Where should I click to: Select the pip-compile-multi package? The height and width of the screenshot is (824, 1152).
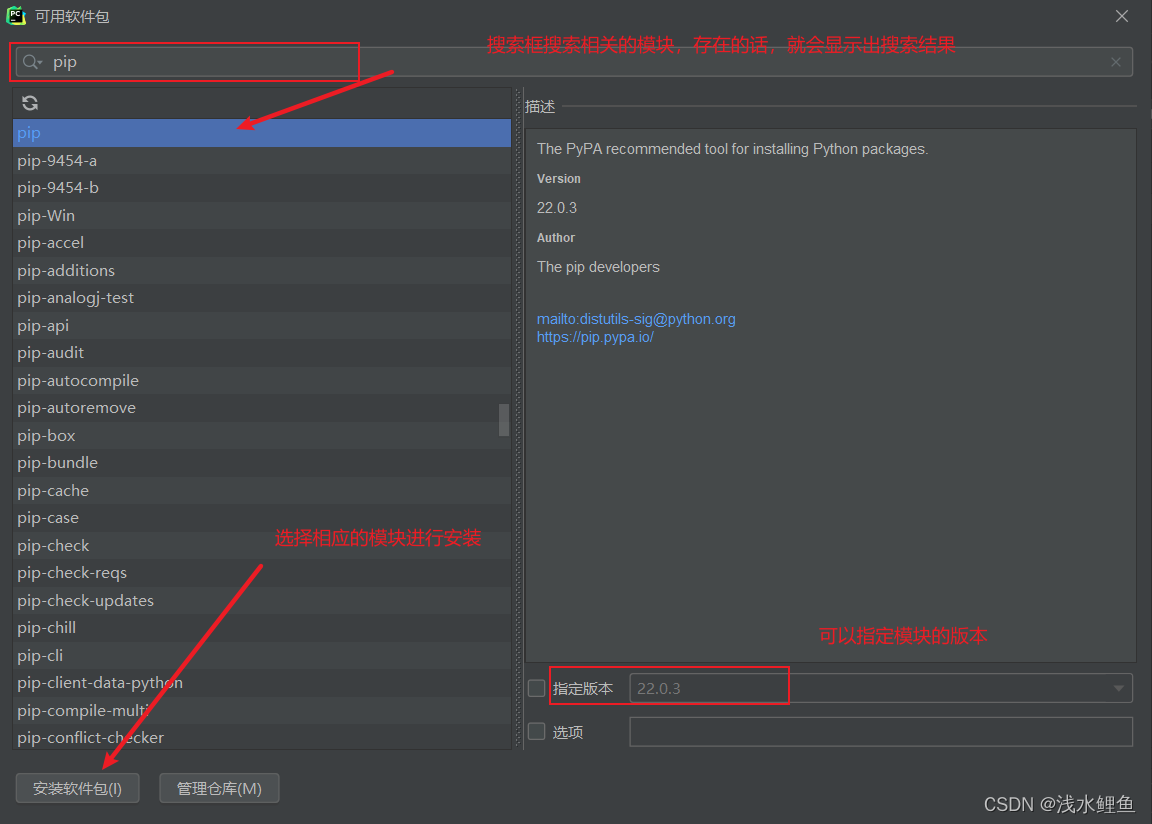coord(262,710)
